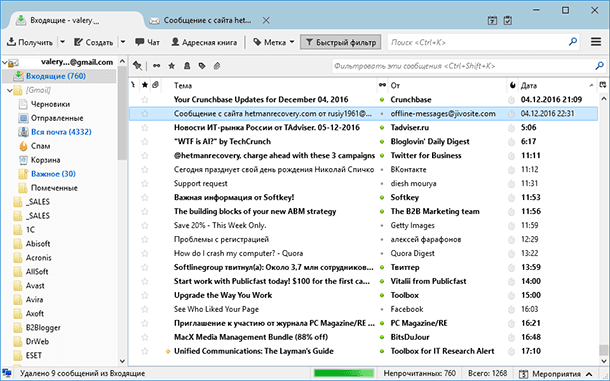This screenshot has width=610, height=381.
Task: Collapse the [Gmail] folder group
Action: click(10, 90)
